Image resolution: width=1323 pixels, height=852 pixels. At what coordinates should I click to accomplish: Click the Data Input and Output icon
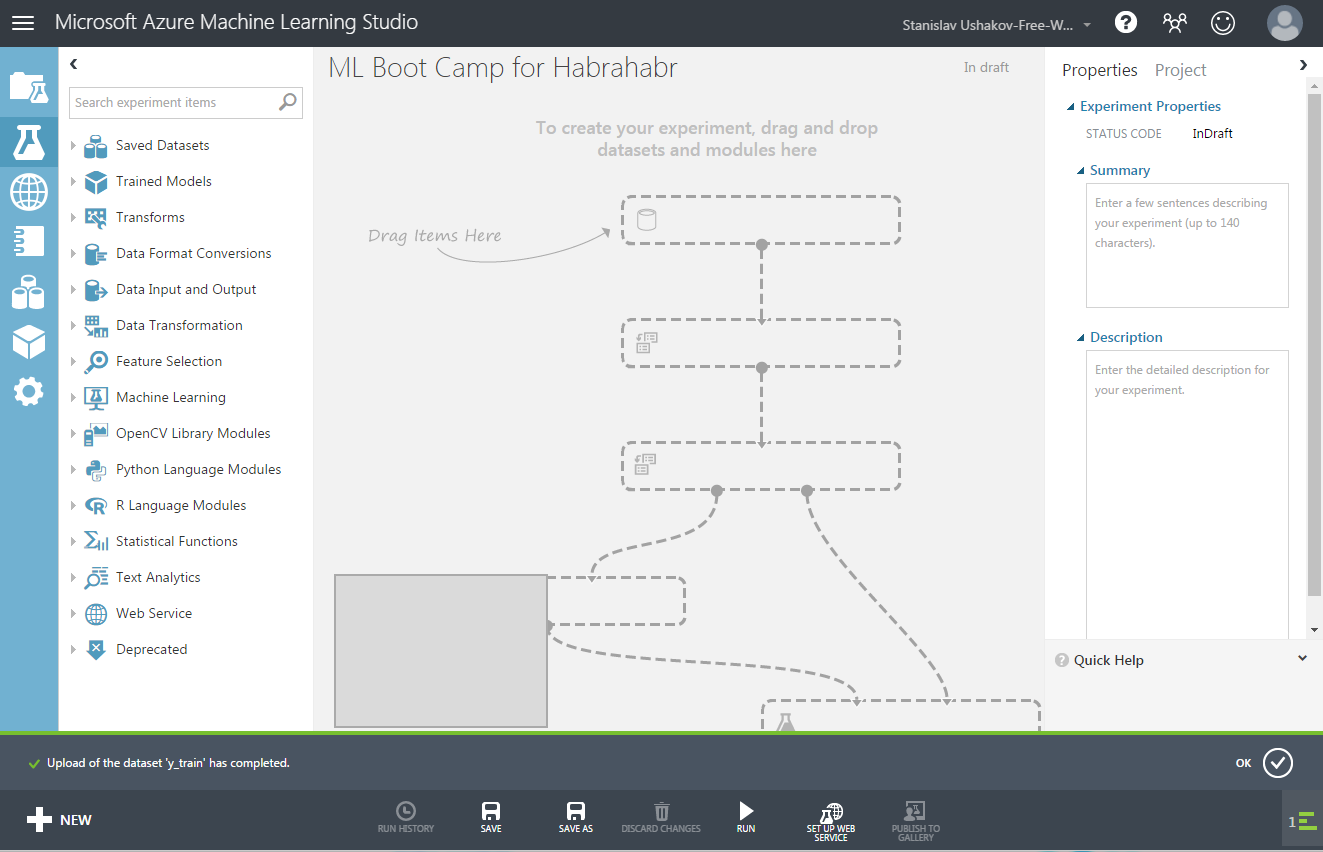tap(96, 290)
